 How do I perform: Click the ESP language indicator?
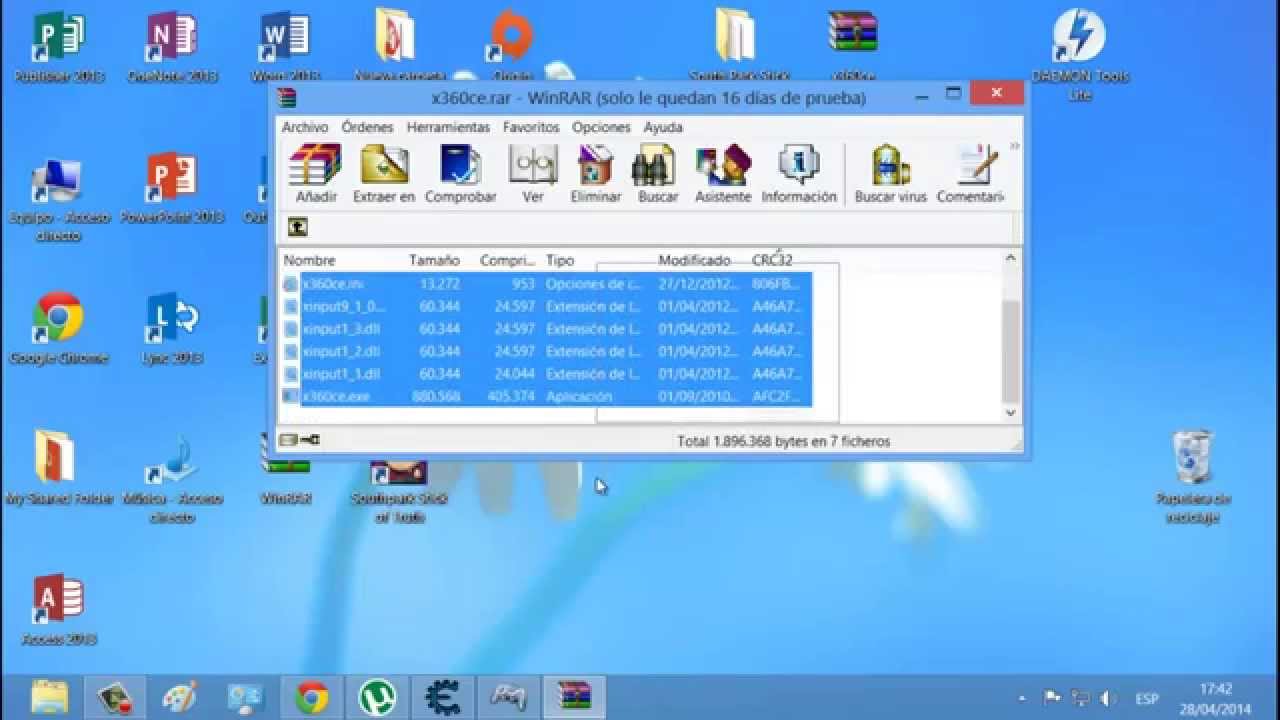[1147, 698]
